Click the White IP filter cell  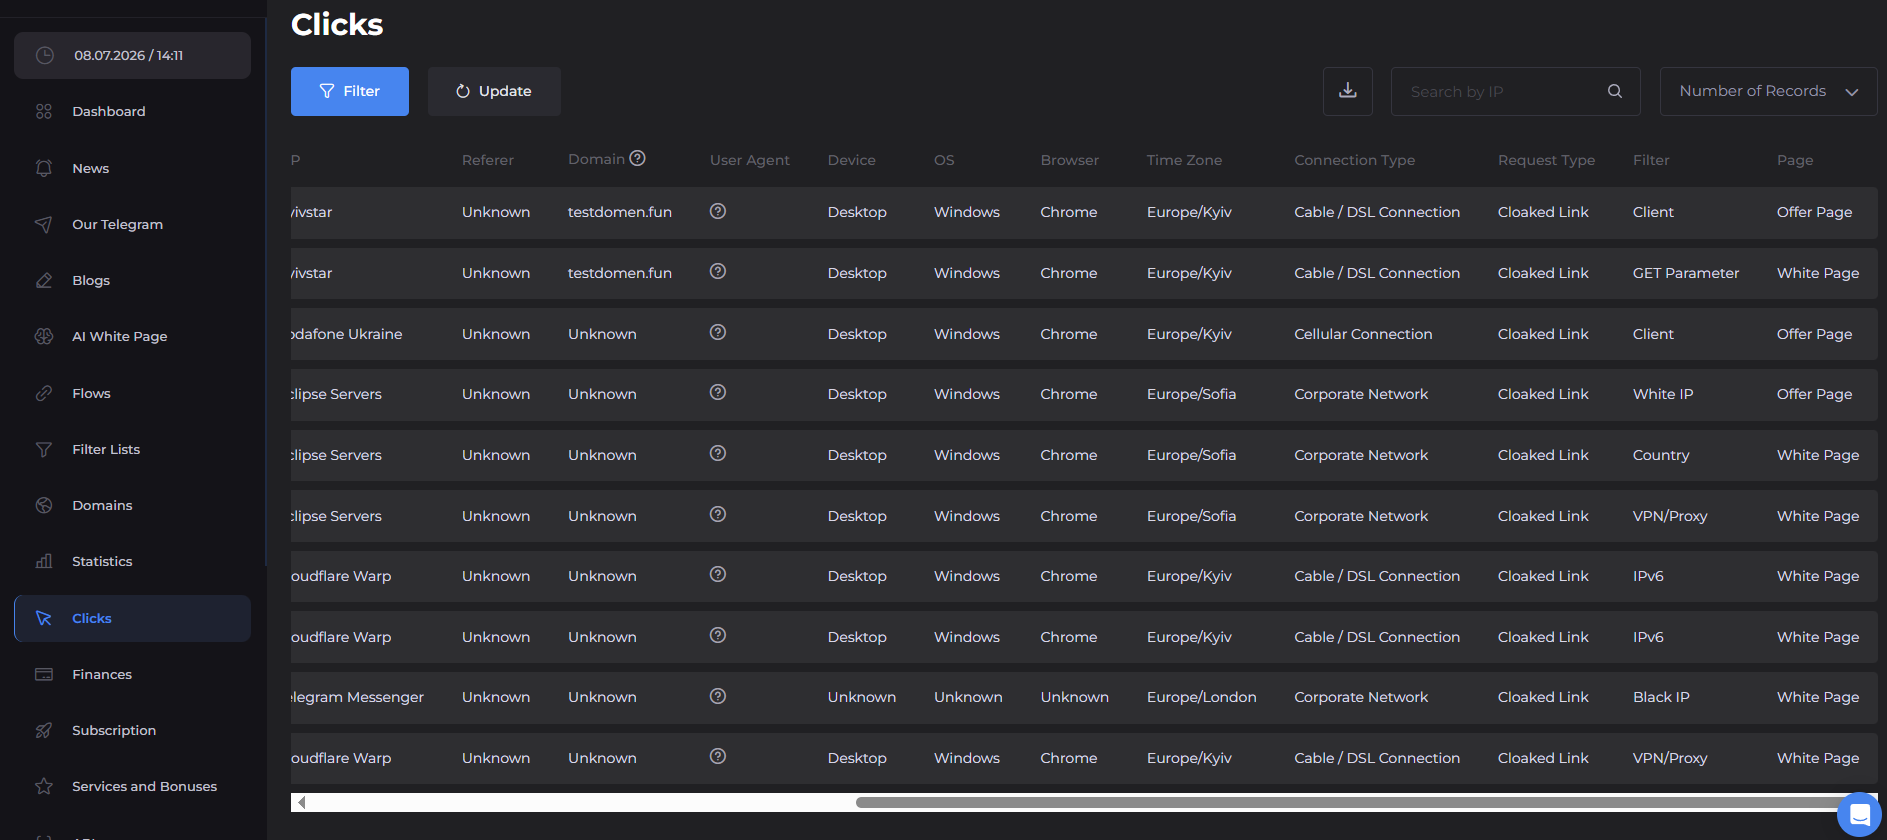click(1662, 394)
